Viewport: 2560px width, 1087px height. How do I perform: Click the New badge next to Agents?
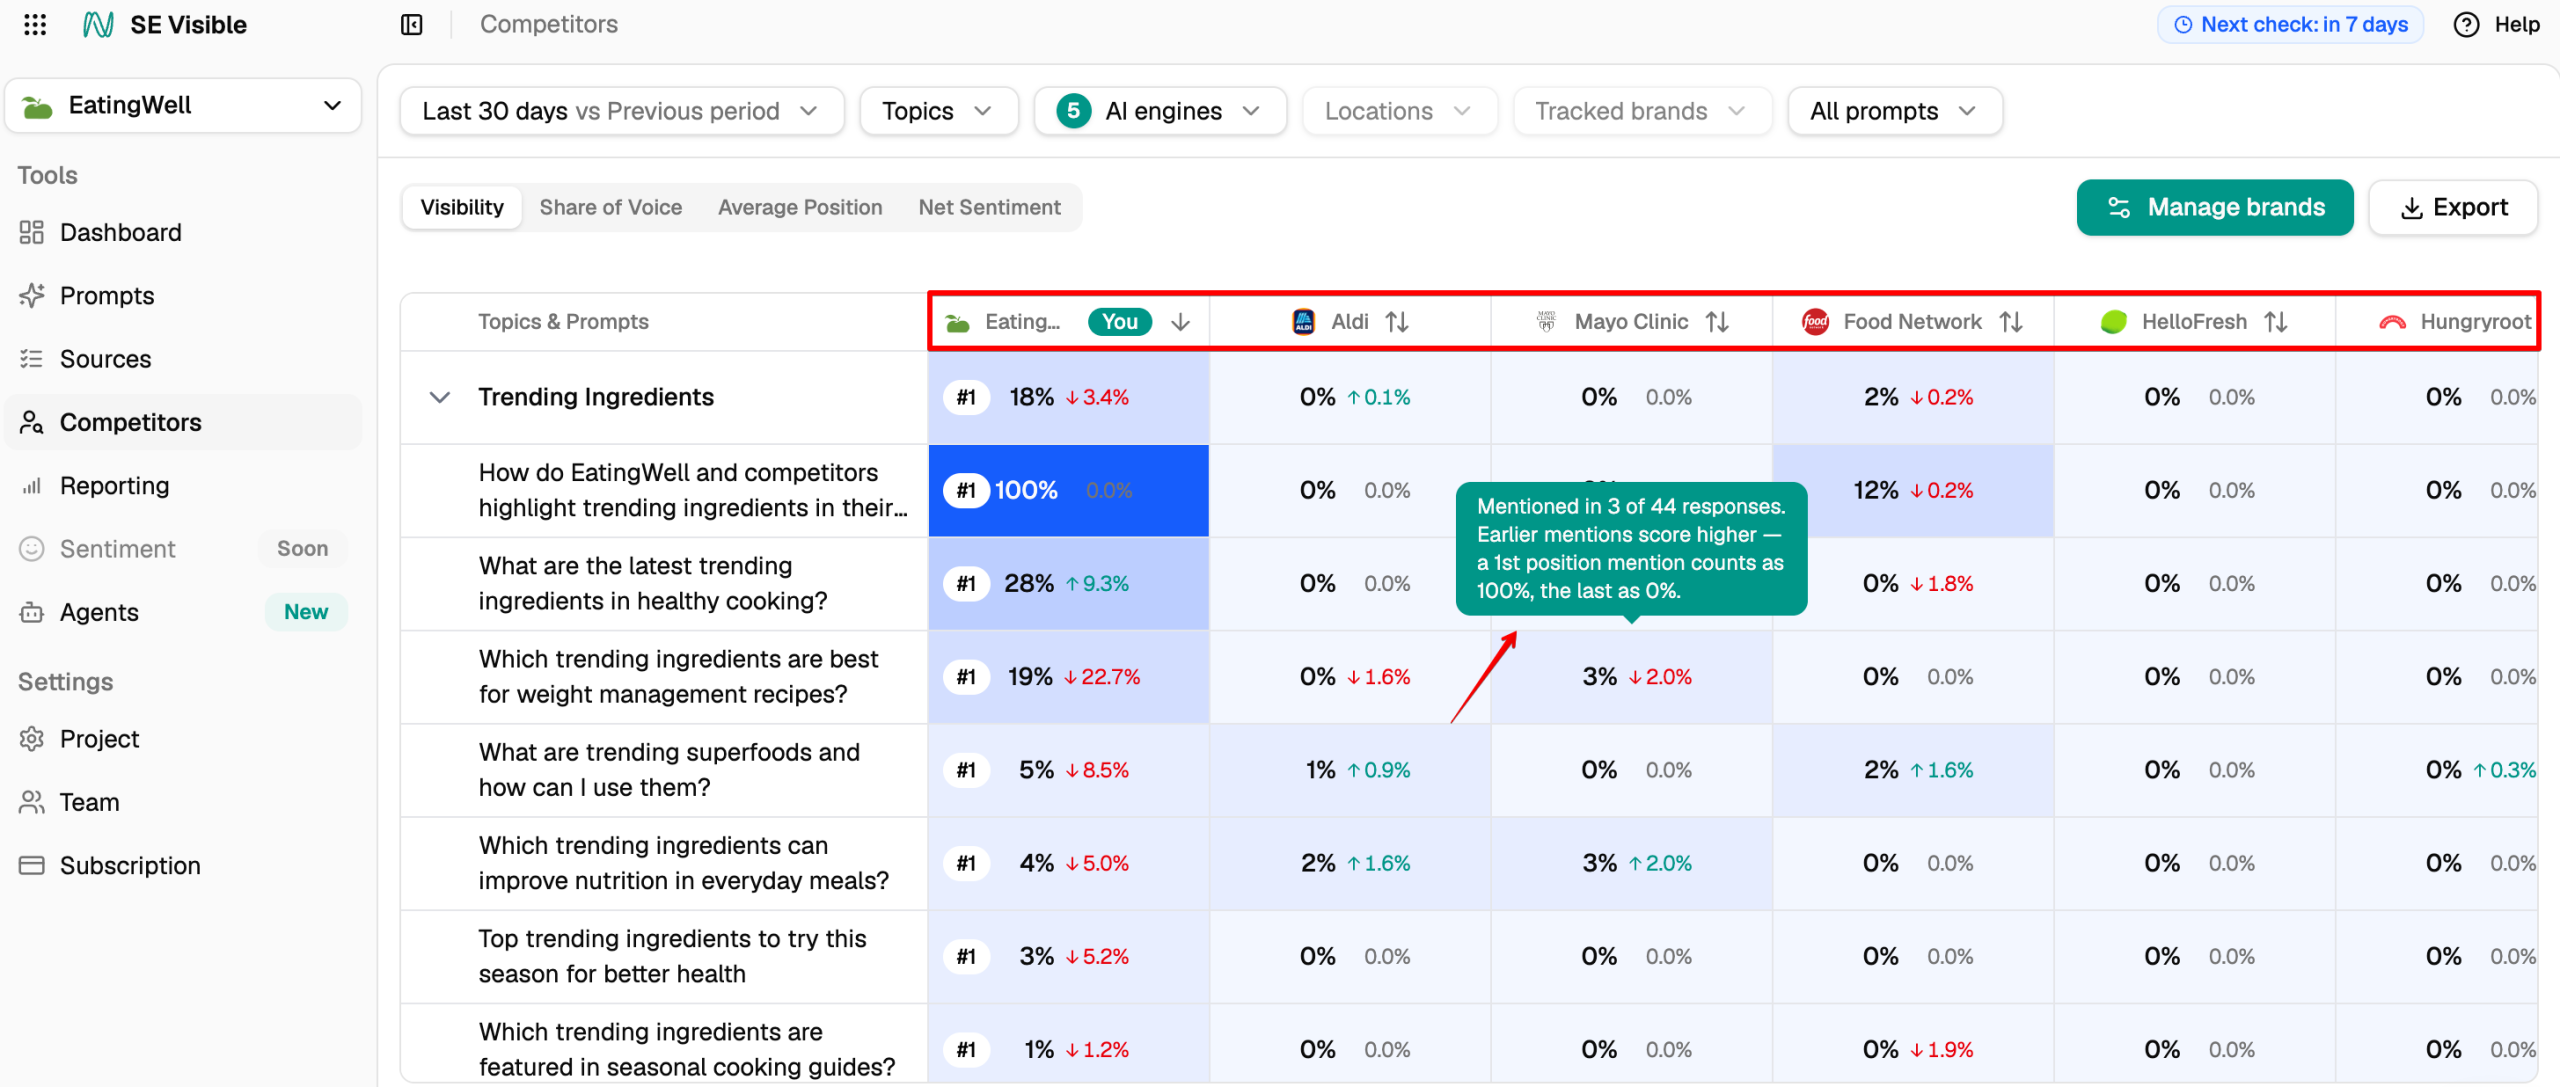[x=305, y=612]
